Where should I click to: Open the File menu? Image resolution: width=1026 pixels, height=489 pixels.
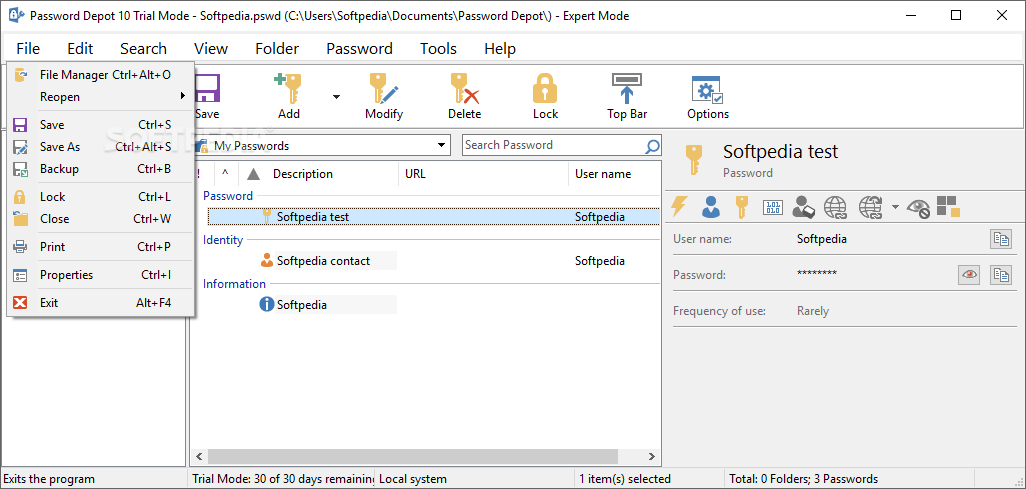[x=28, y=48]
